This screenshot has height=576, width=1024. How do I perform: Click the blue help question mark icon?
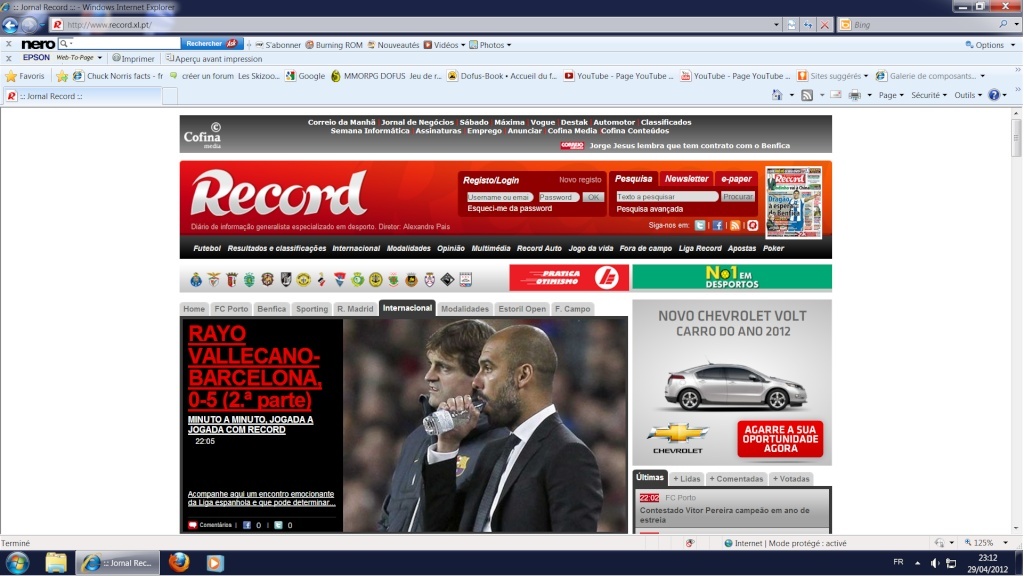994,95
